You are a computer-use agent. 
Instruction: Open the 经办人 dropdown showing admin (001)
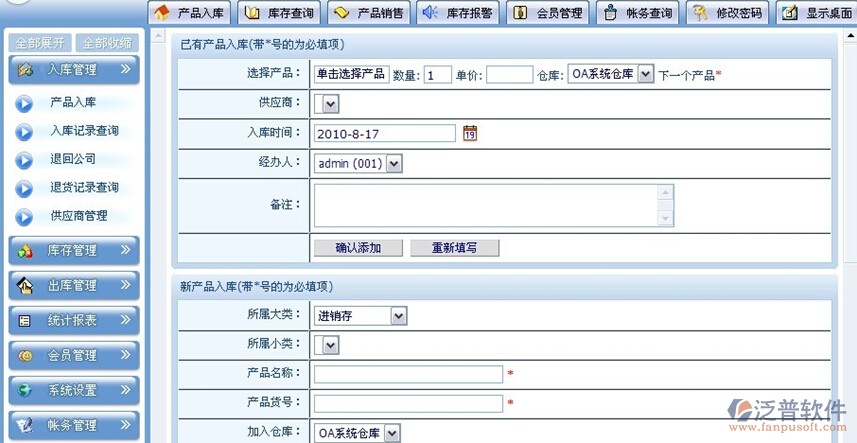358,163
